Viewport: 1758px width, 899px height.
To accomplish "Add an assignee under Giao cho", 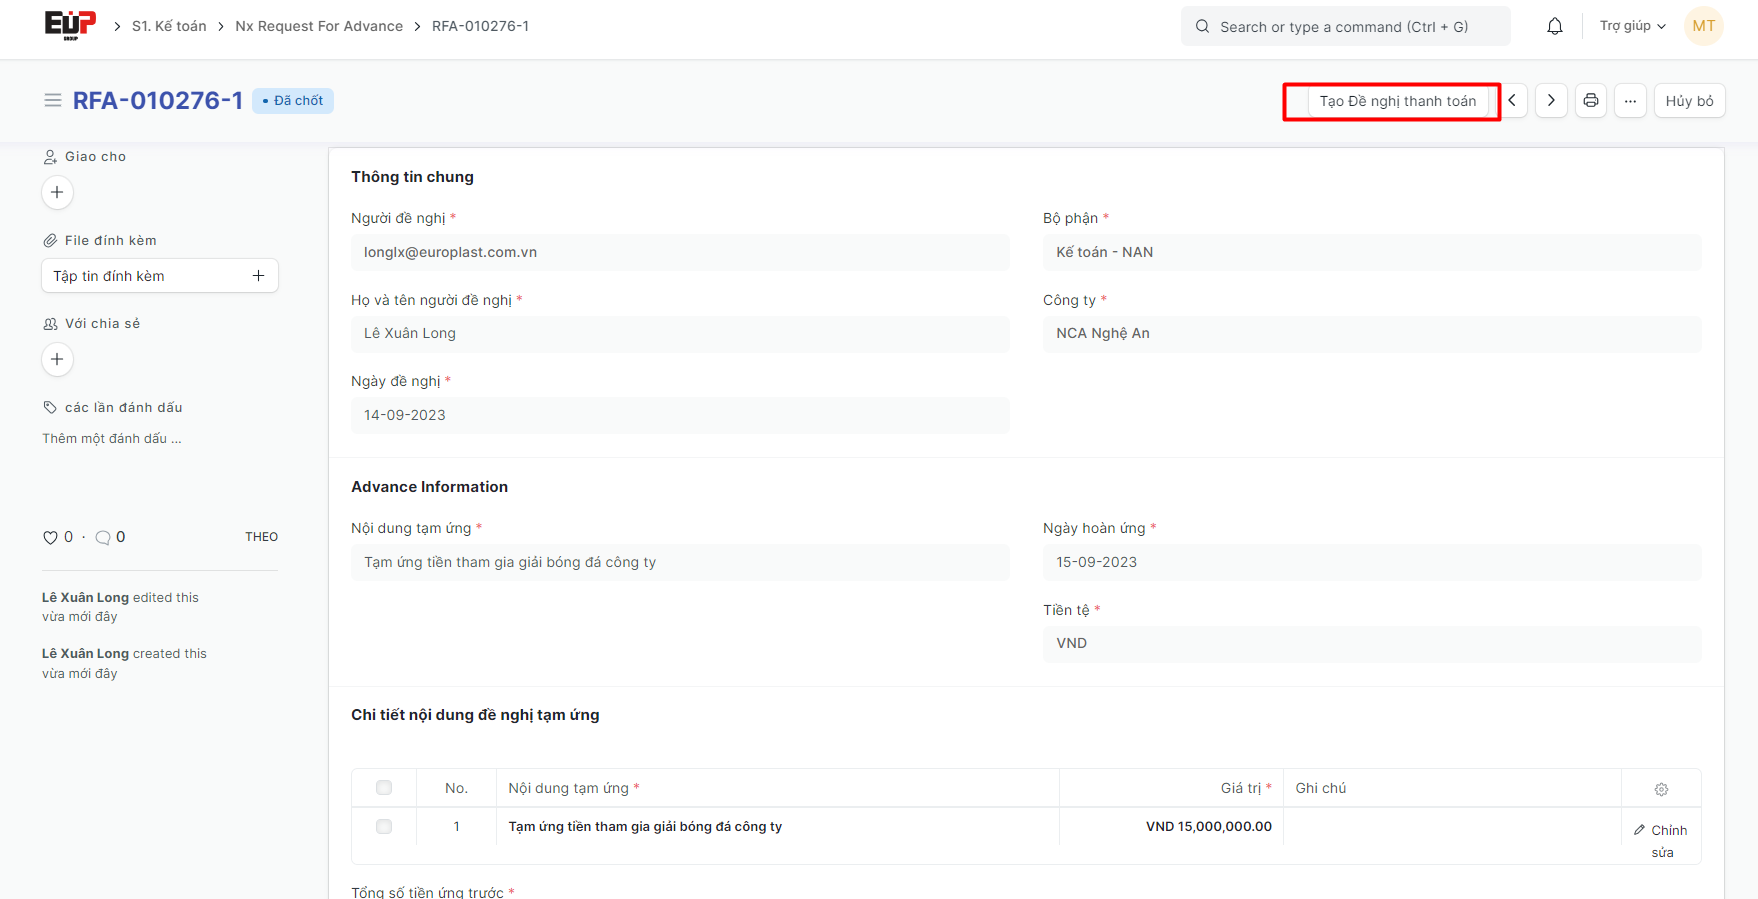I will coord(57,192).
